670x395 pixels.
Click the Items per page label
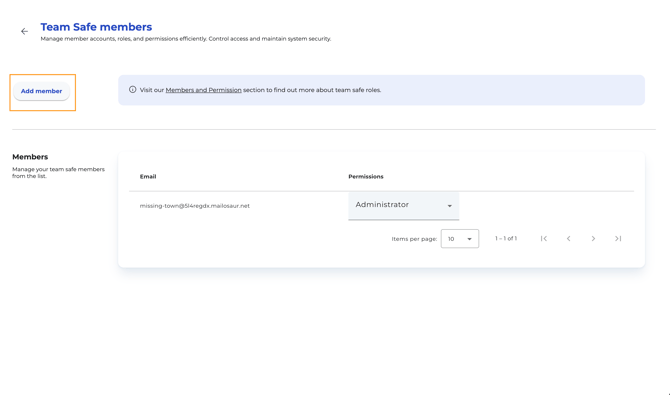pyautogui.click(x=414, y=239)
